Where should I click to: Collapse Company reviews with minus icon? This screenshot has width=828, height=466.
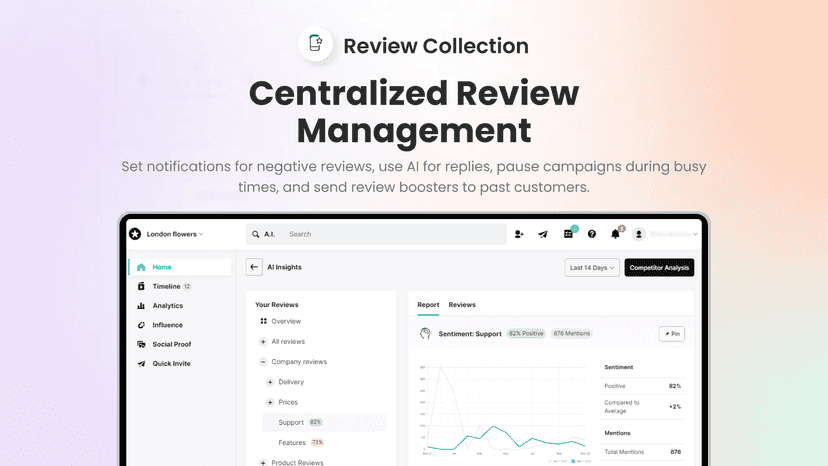pyautogui.click(x=263, y=362)
